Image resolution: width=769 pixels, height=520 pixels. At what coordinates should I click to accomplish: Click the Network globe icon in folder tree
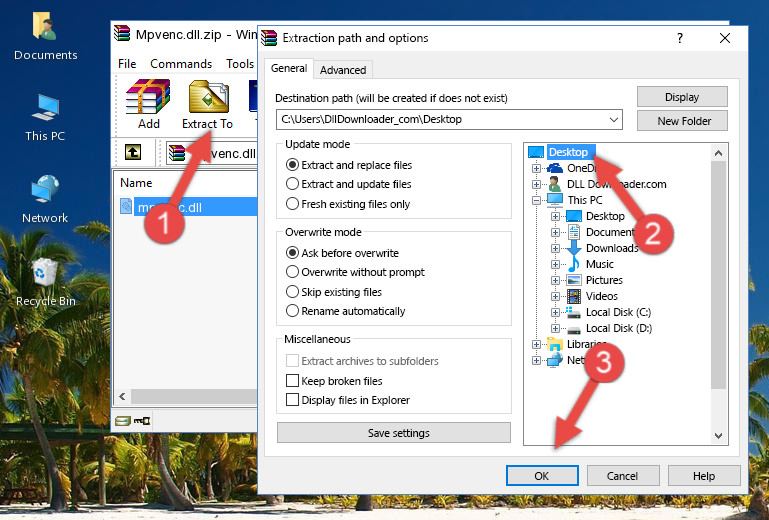[555, 360]
